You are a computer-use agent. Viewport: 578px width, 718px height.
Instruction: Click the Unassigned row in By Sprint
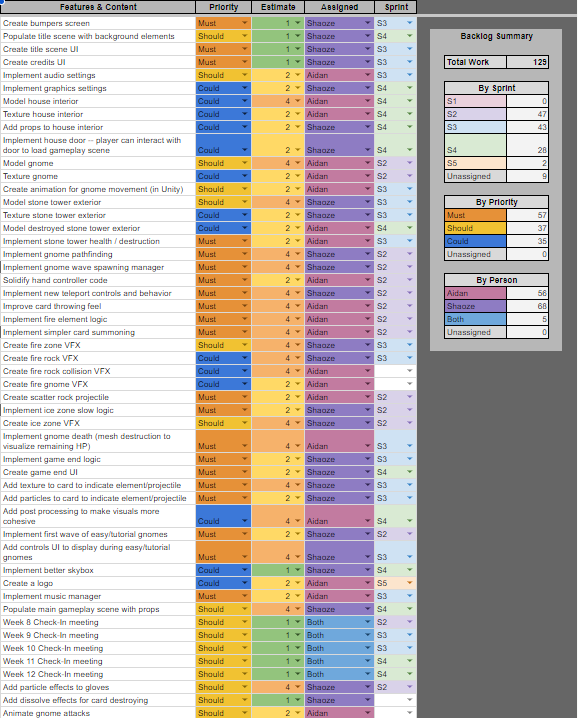(x=496, y=176)
